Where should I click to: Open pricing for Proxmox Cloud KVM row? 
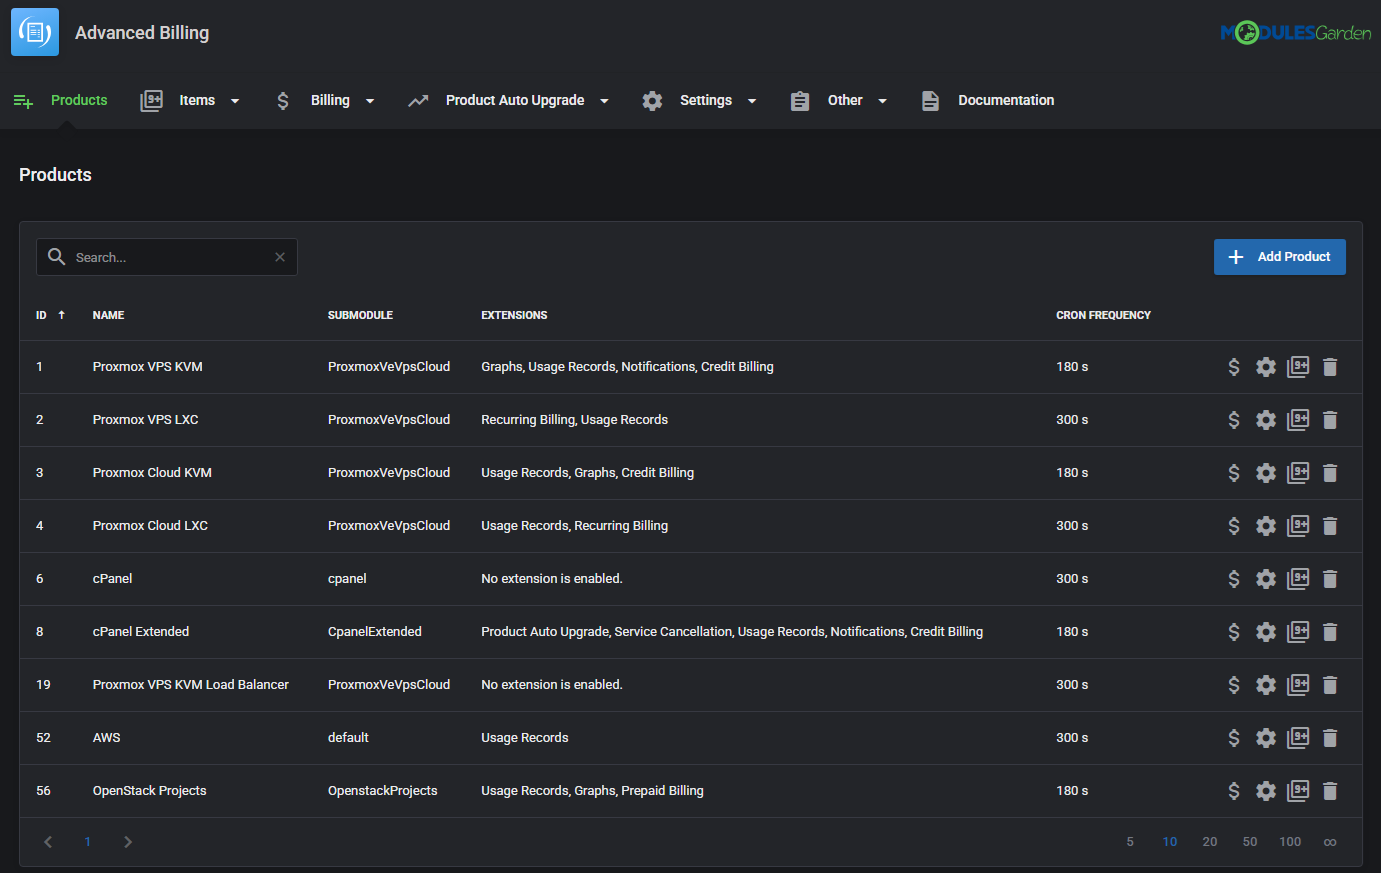[x=1234, y=473]
